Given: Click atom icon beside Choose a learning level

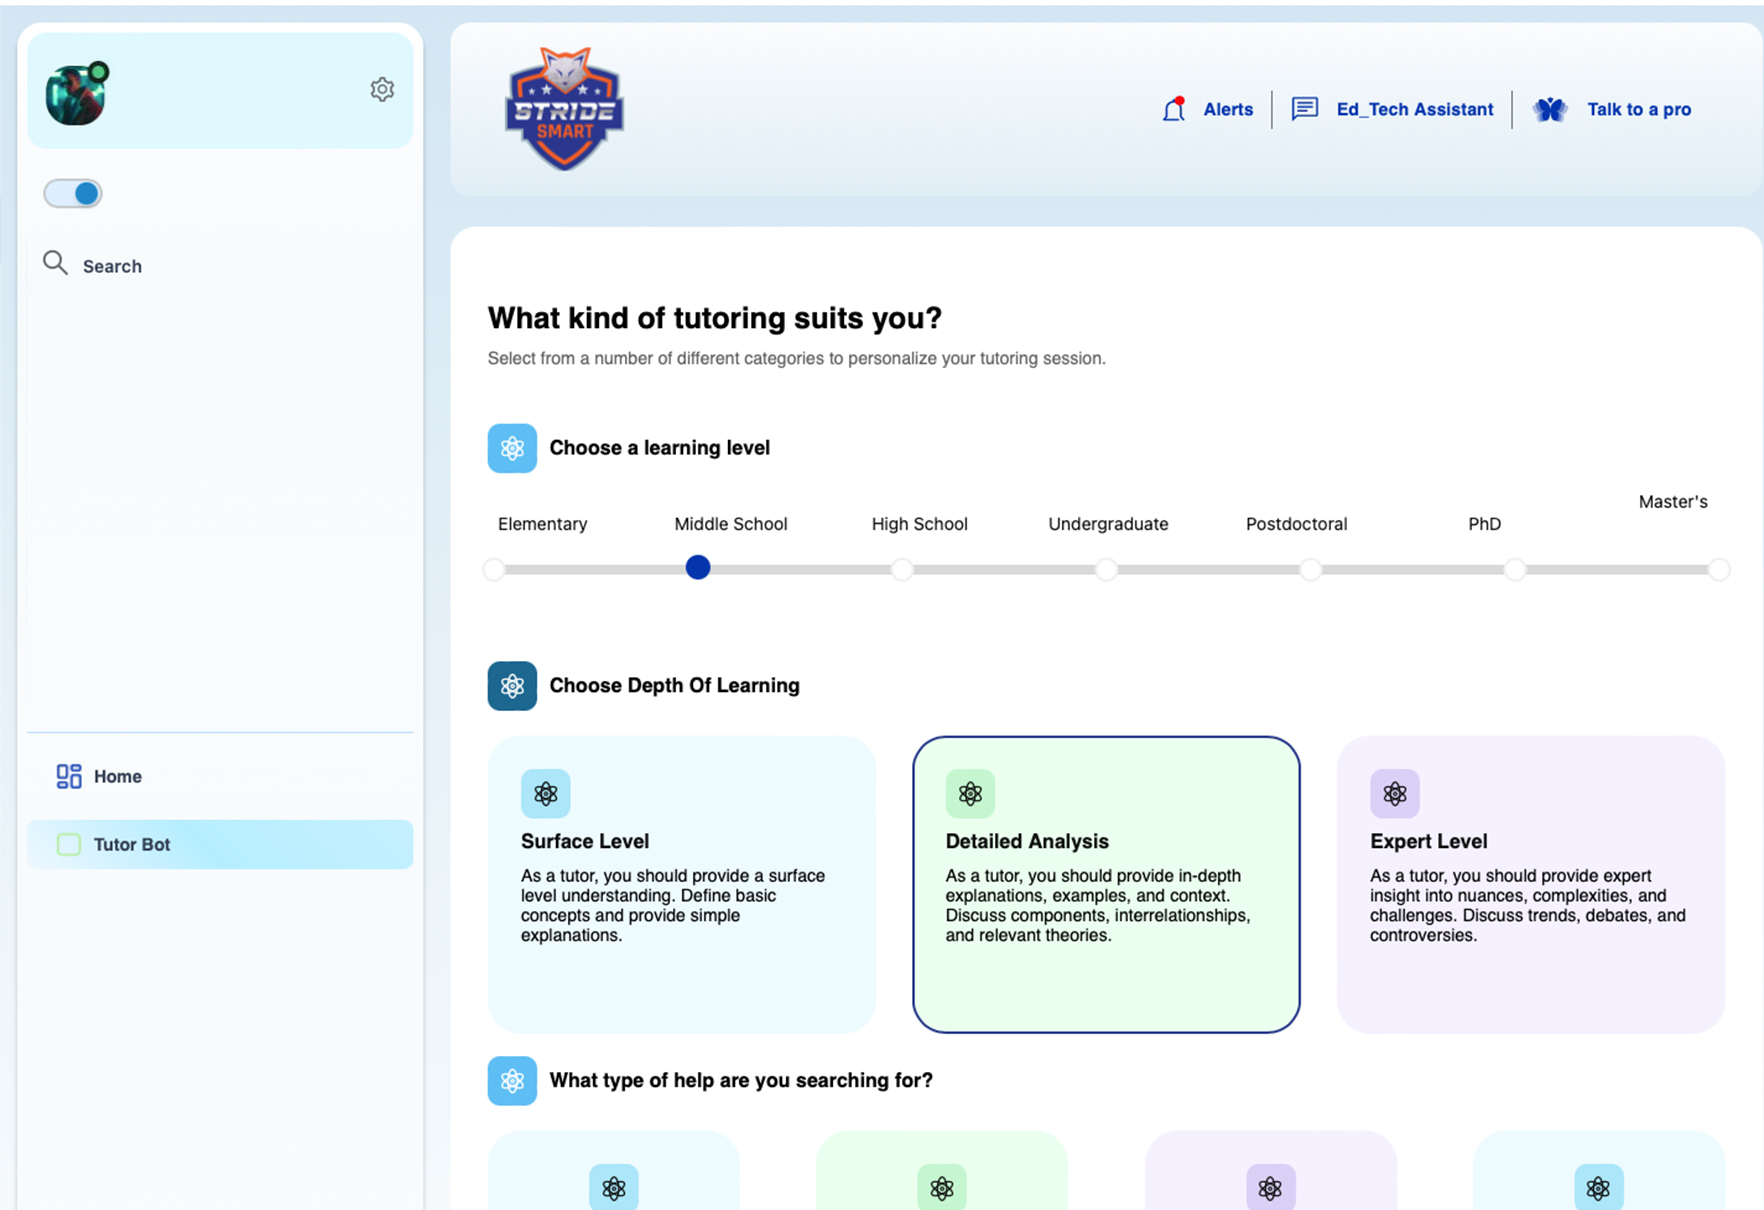Looking at the screenshot, I should pyautogui.click(x=512, y=448).
